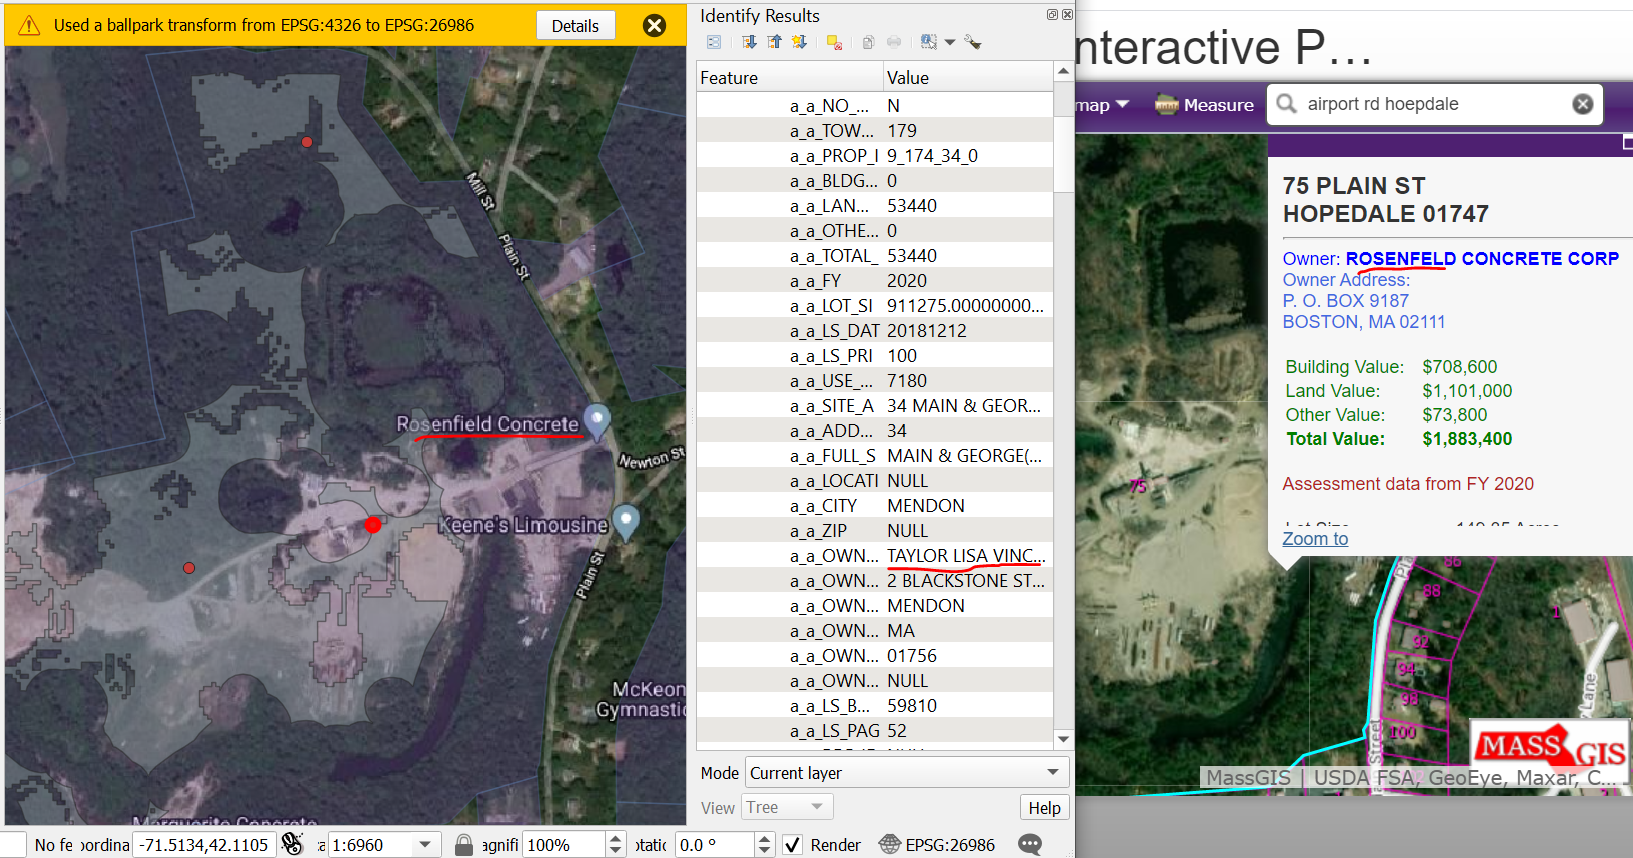Click the rotation spin arrows
This screenshot has height=858, width=1633.
click(x=764, y=845)
